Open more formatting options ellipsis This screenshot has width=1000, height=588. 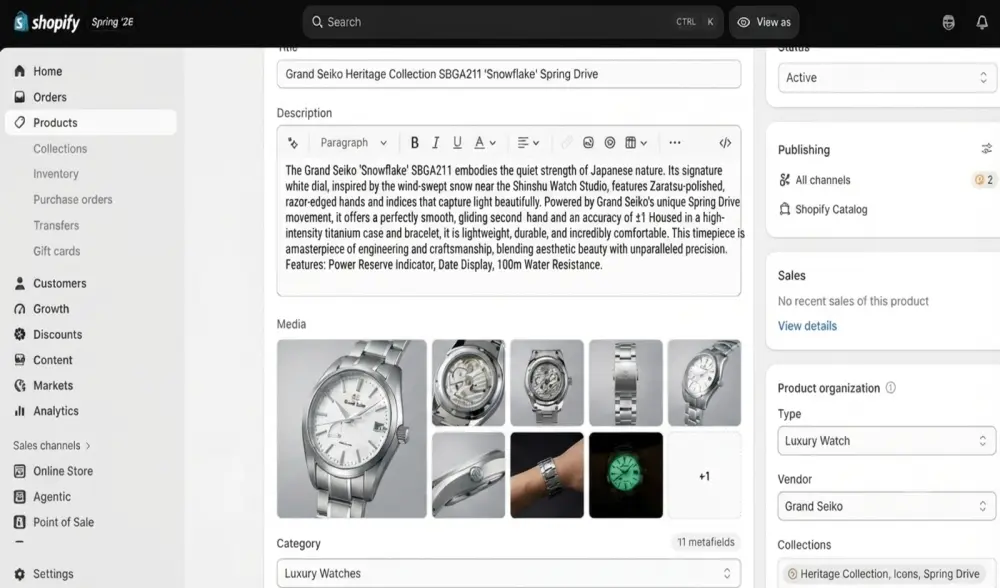coord(675,143)
